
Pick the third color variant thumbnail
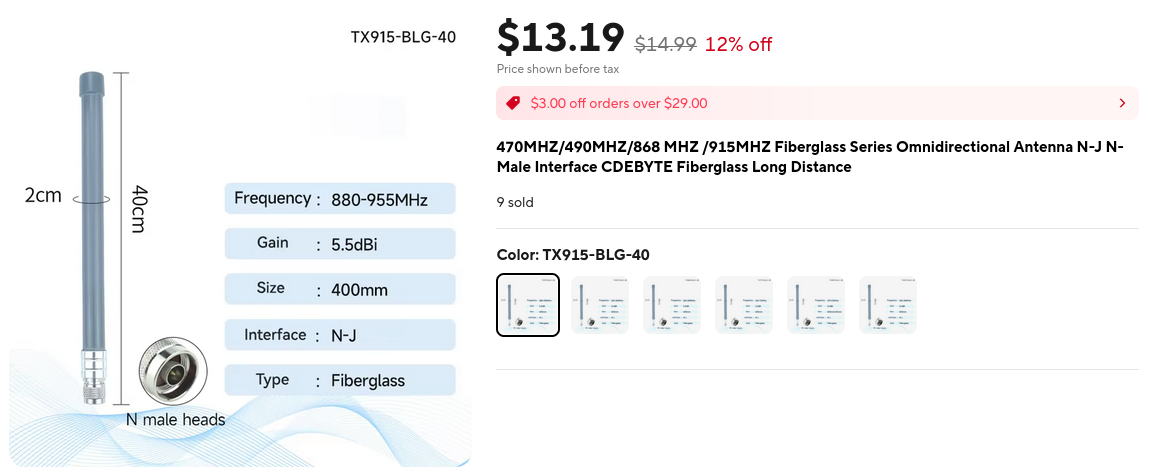tap(672, 305)
